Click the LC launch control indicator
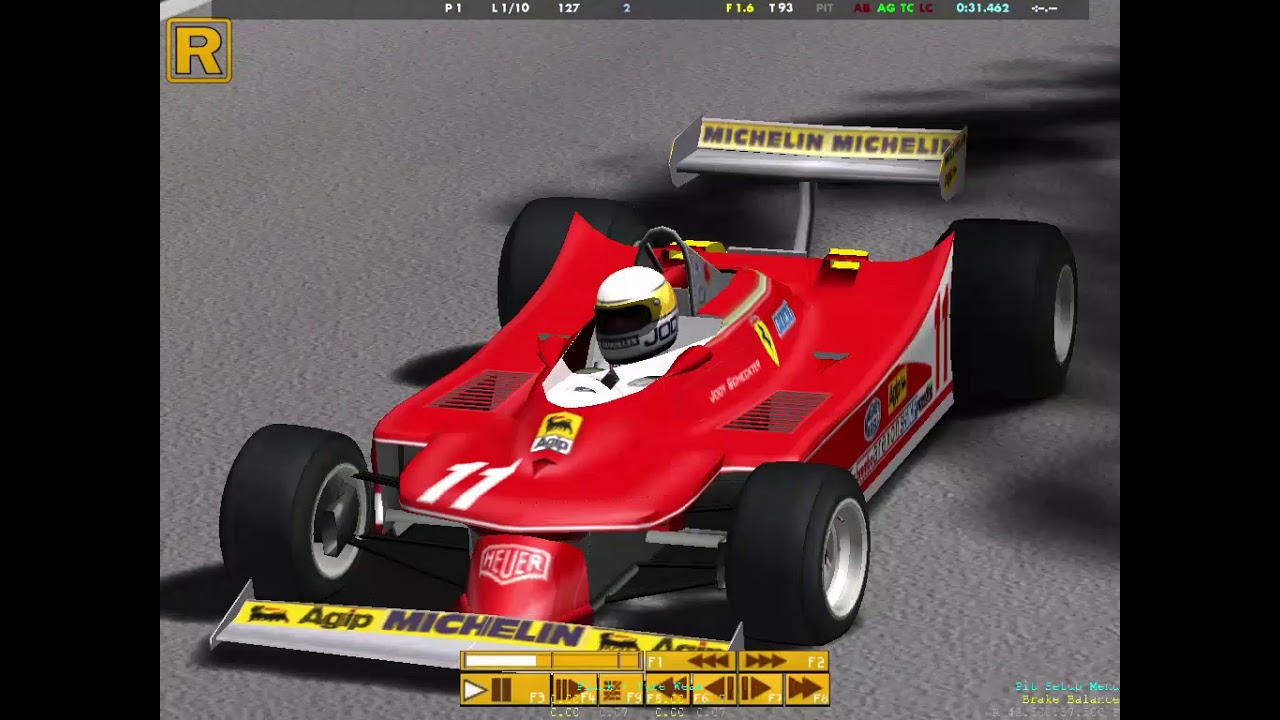 tap(926, 8)
